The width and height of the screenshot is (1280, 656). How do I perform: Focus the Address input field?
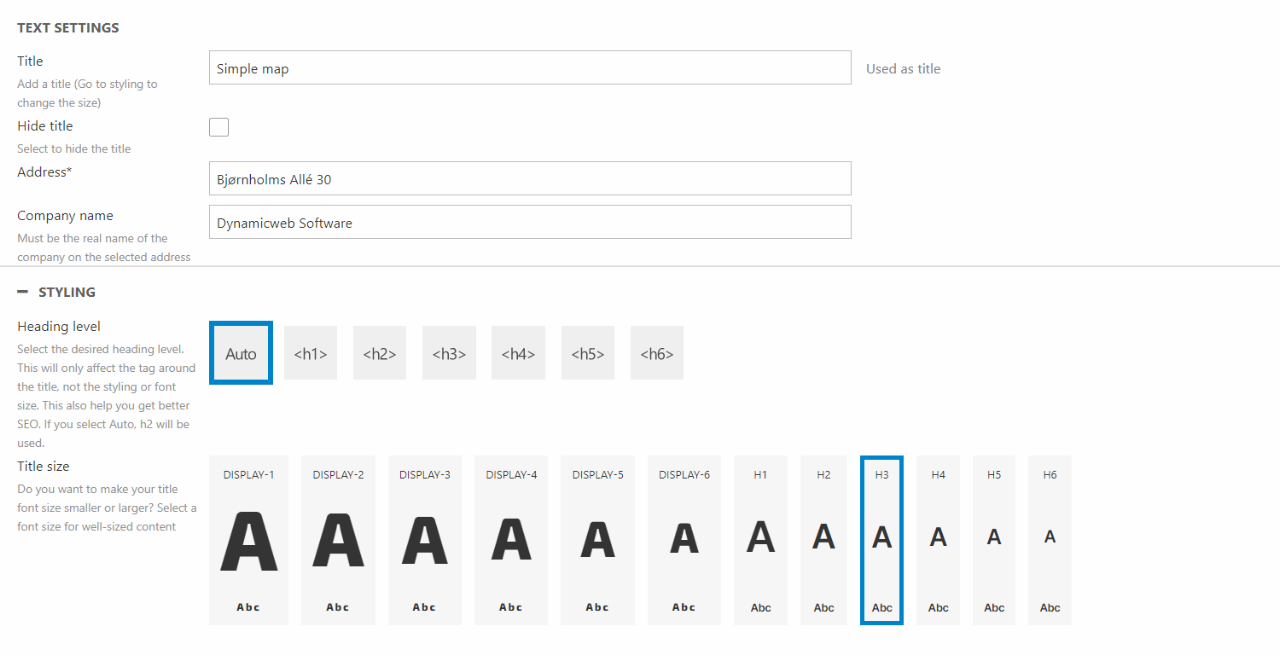coord(529,179)
